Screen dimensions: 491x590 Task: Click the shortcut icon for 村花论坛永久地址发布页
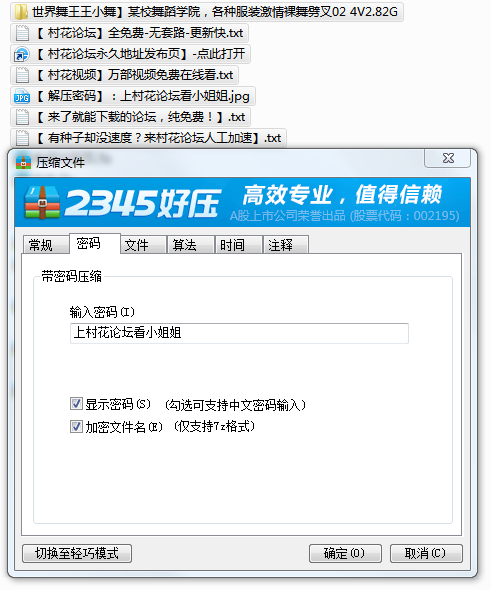click(22, 54)
